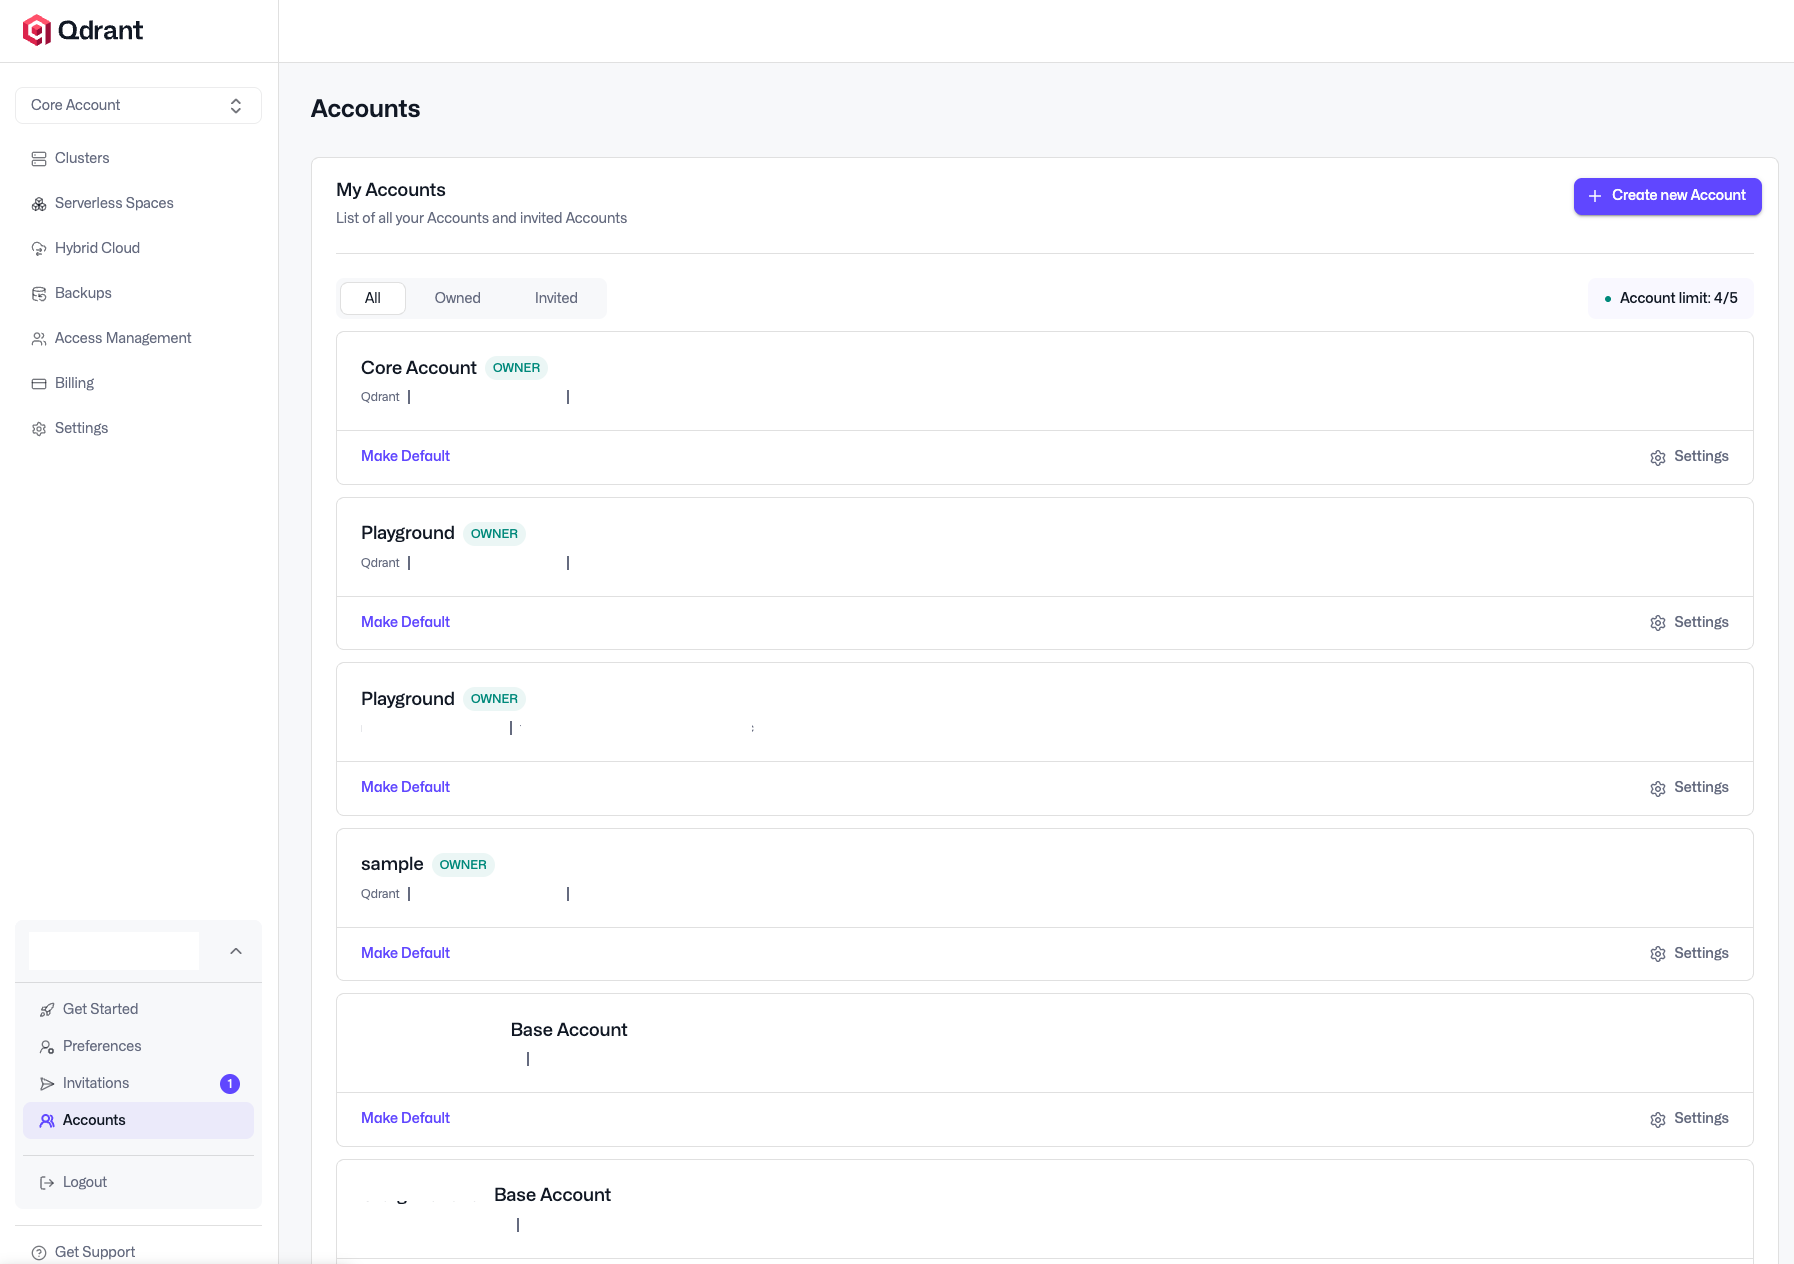1794x1264 pixels.
Task: Click OWNER badge next to sample
Action: coord(463,865)
